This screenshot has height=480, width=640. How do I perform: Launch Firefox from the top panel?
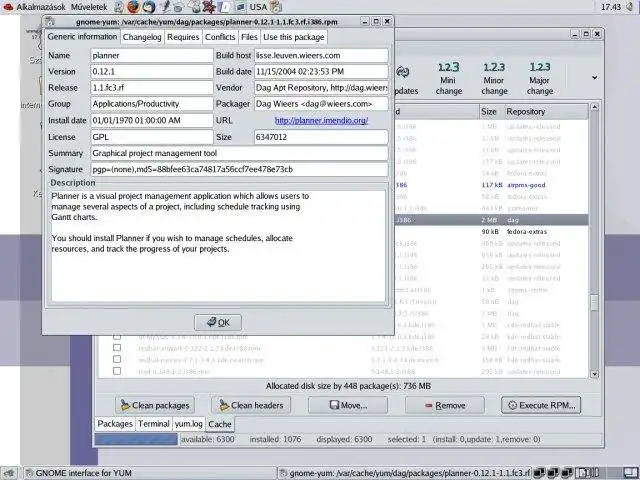pos(133,7)
